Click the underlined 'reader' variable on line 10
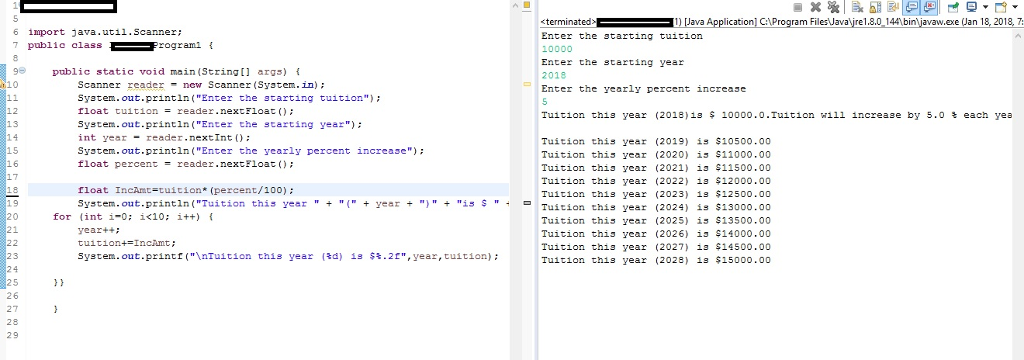The width and height of the screenshot is (1024, 360). (146, 85)
